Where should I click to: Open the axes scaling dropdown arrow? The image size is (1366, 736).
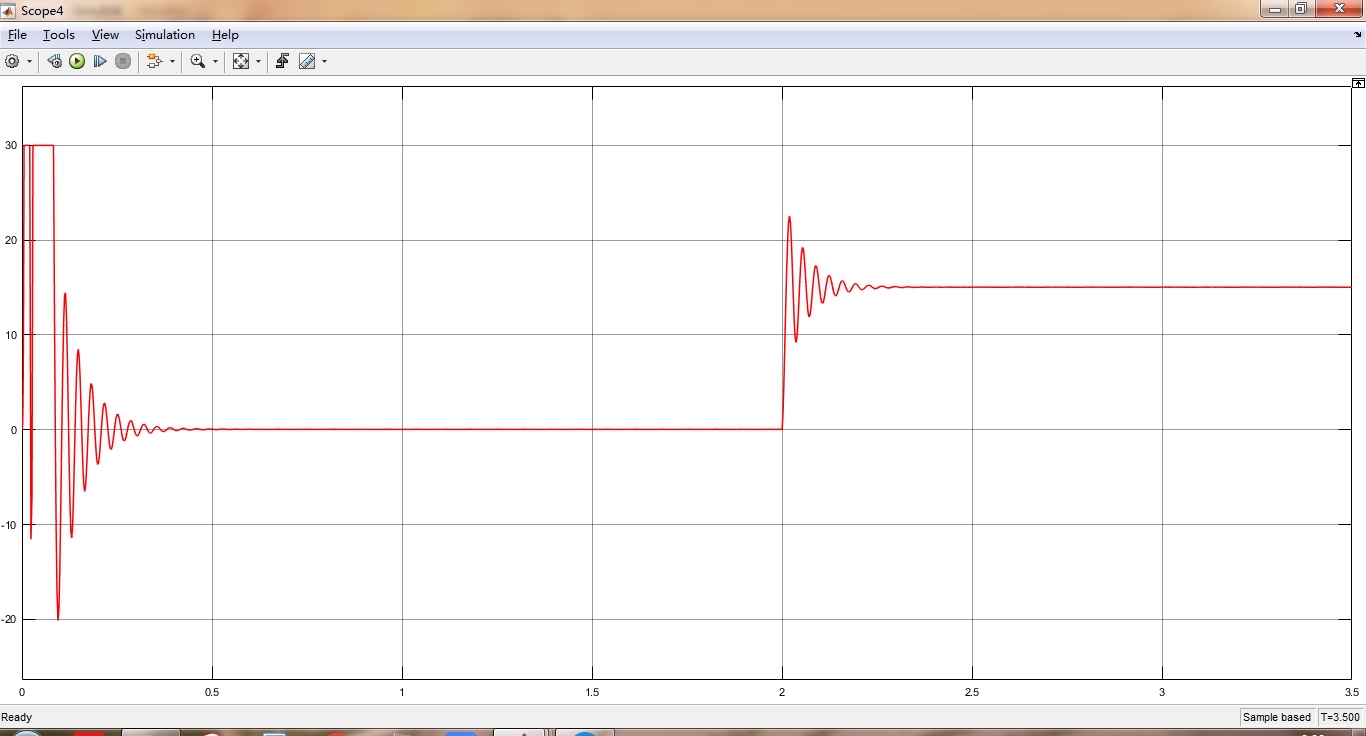(259, 61)
